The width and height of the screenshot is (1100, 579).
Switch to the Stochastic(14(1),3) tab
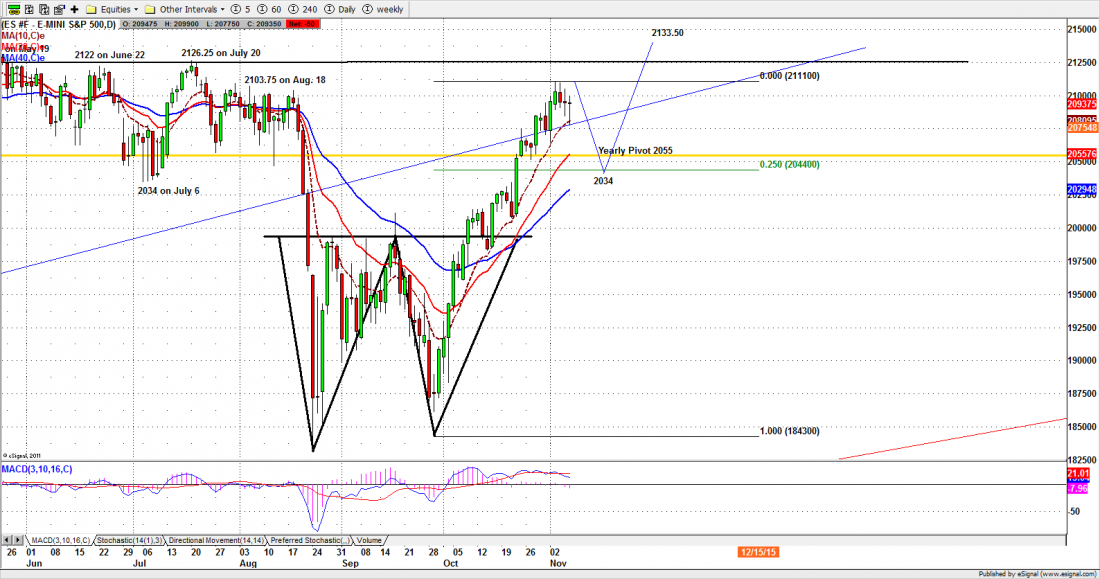[x=130, y=540]
